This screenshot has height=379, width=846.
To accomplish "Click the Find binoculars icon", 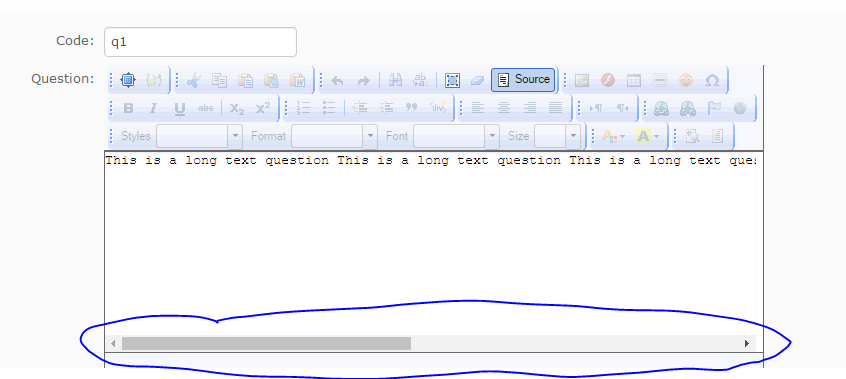I will tap(395, 80).
